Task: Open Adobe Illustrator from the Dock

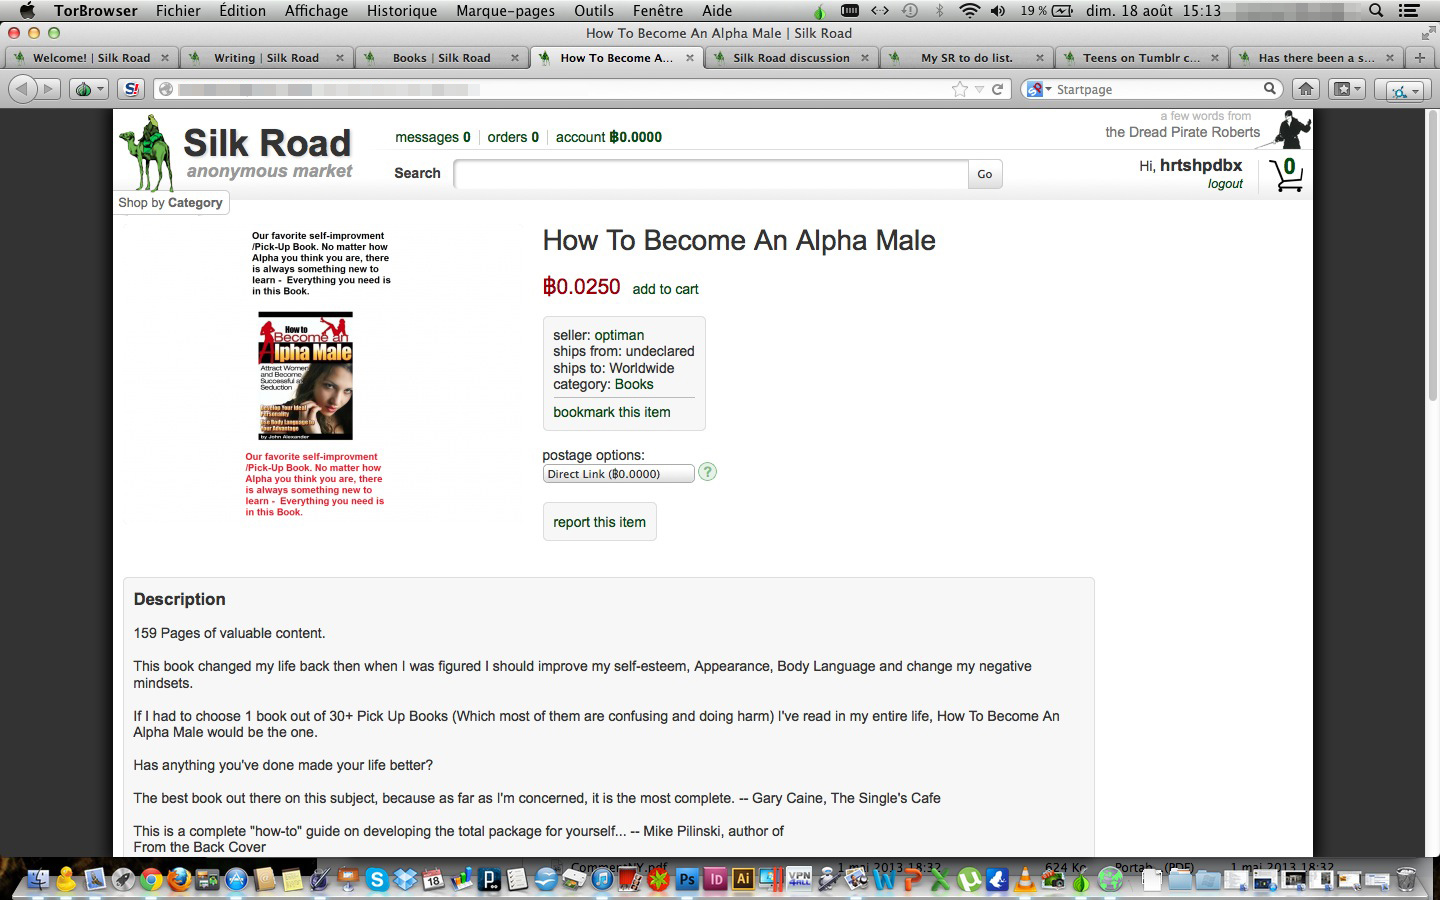Action: point(743,879)
